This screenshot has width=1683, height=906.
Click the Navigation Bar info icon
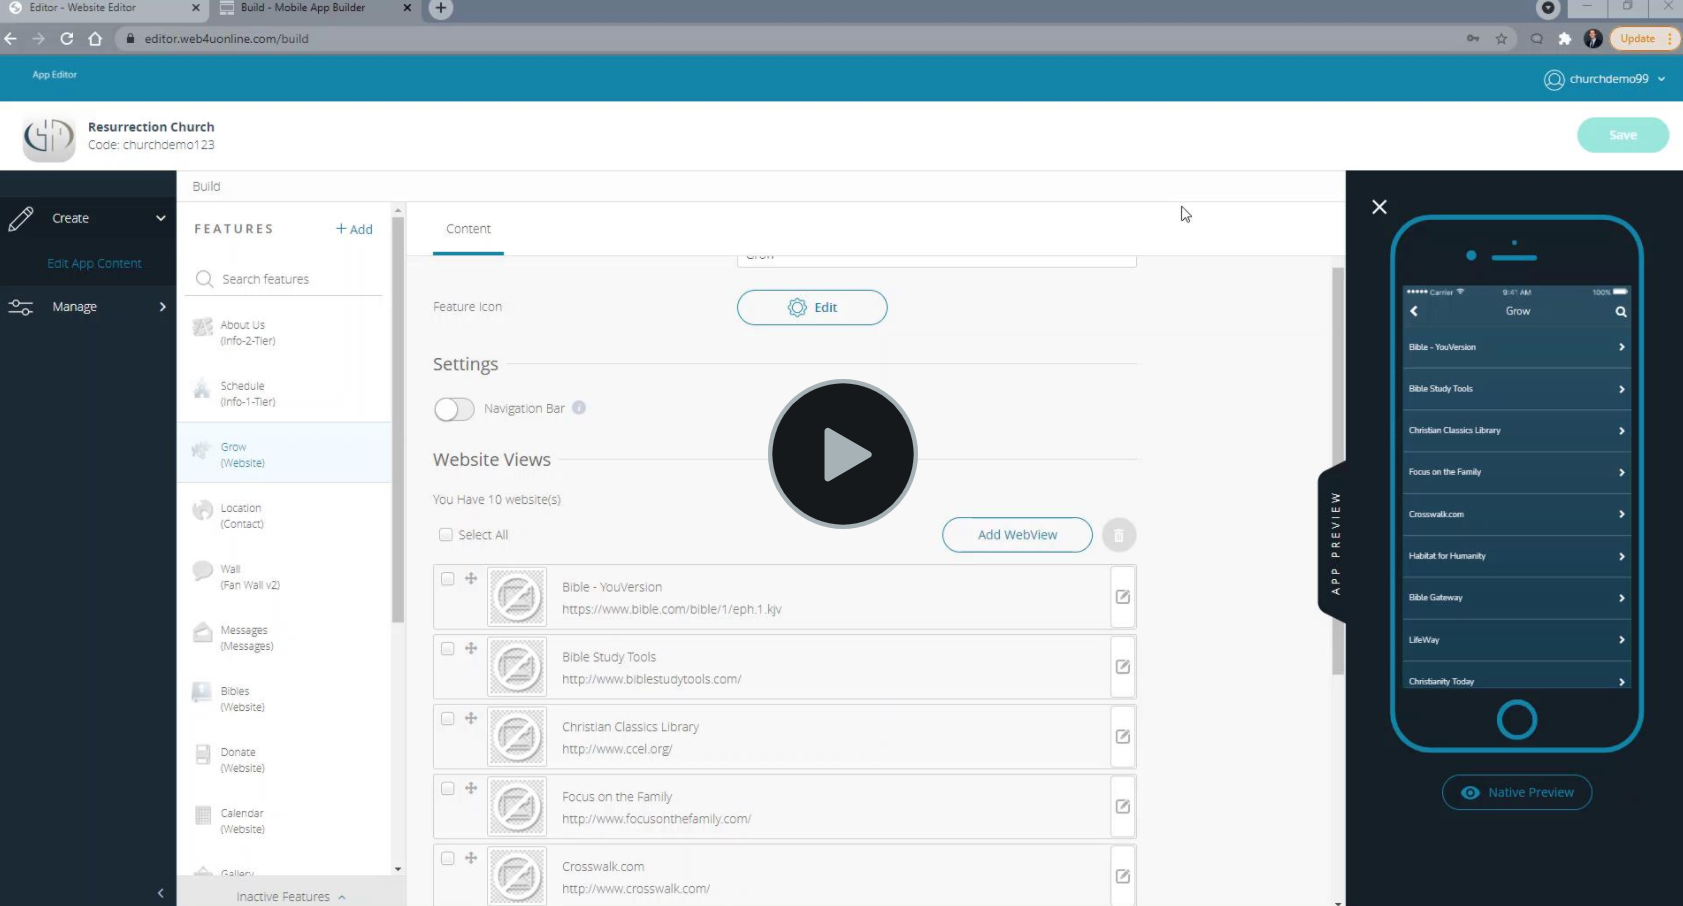[579, 408]
